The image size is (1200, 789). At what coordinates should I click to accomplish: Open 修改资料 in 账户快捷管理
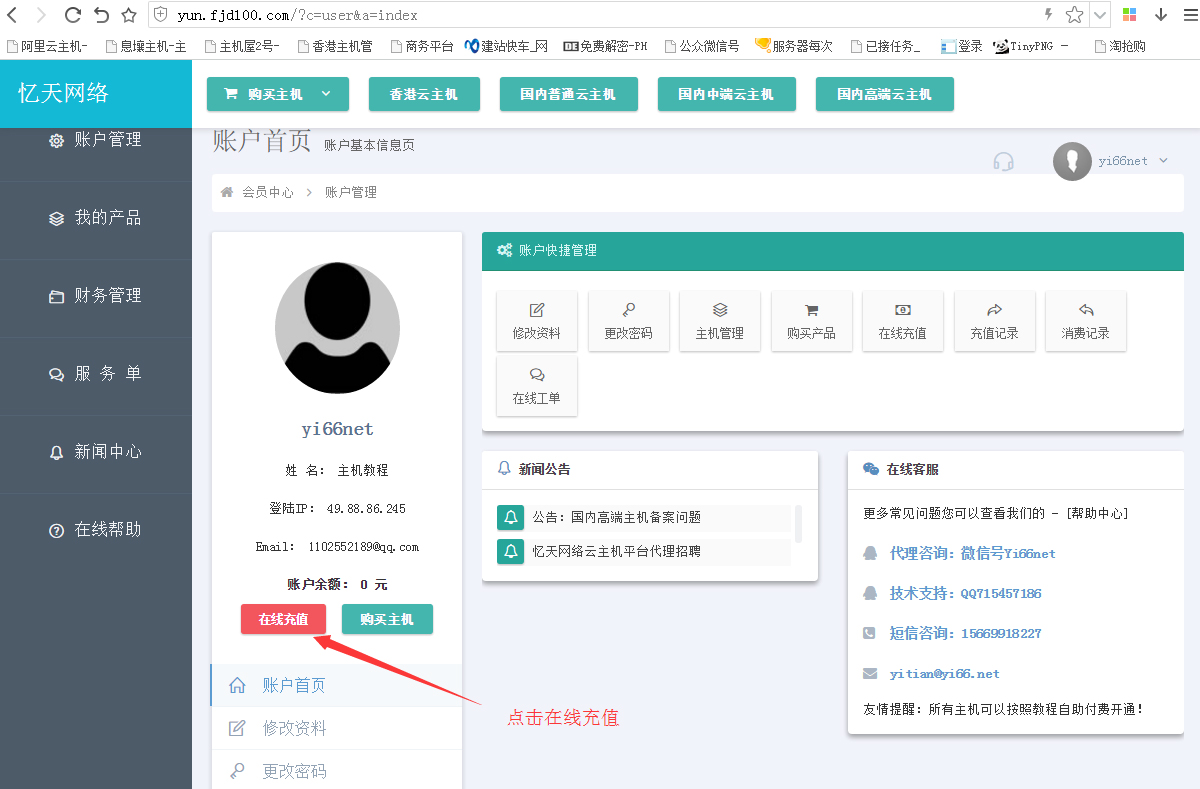pyautogui.click(x=537, y=320)
